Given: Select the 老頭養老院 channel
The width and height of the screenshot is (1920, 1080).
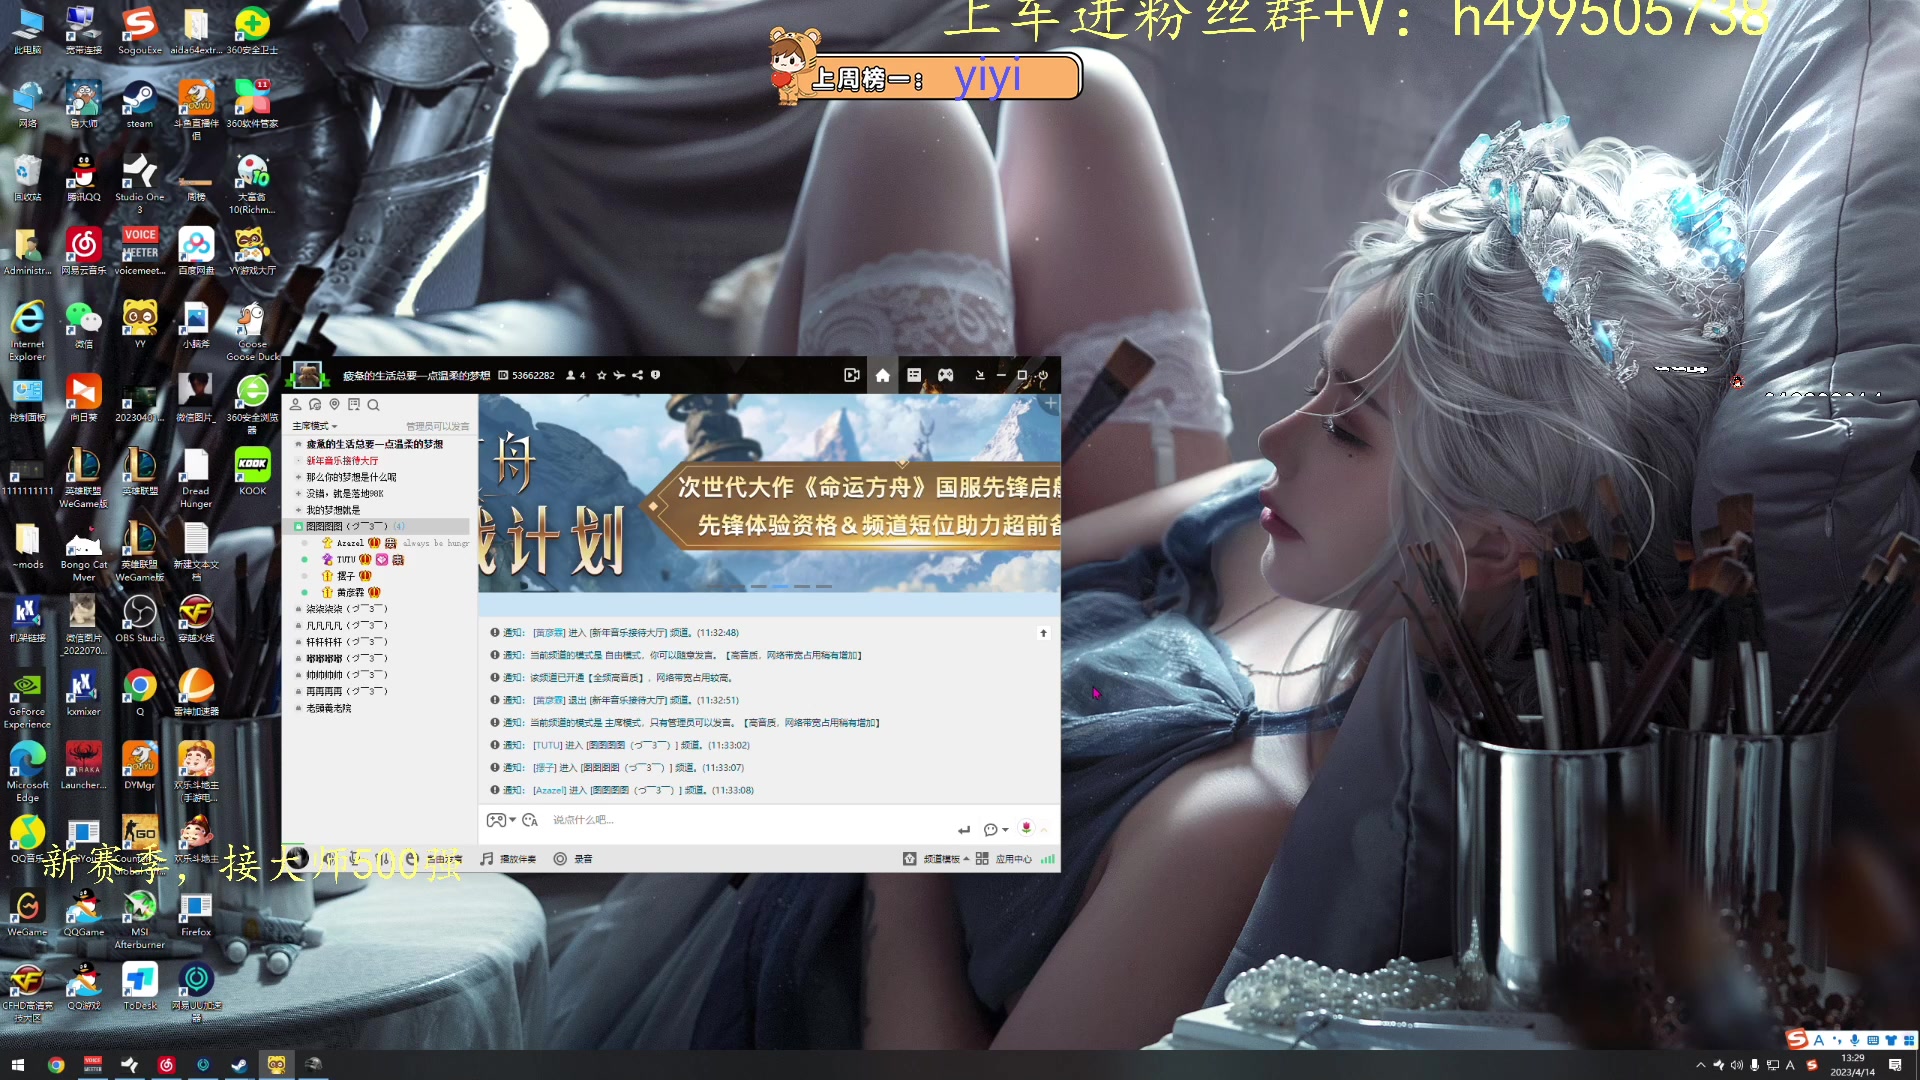Looking at the screenshot, I should (x=328, y=708).
